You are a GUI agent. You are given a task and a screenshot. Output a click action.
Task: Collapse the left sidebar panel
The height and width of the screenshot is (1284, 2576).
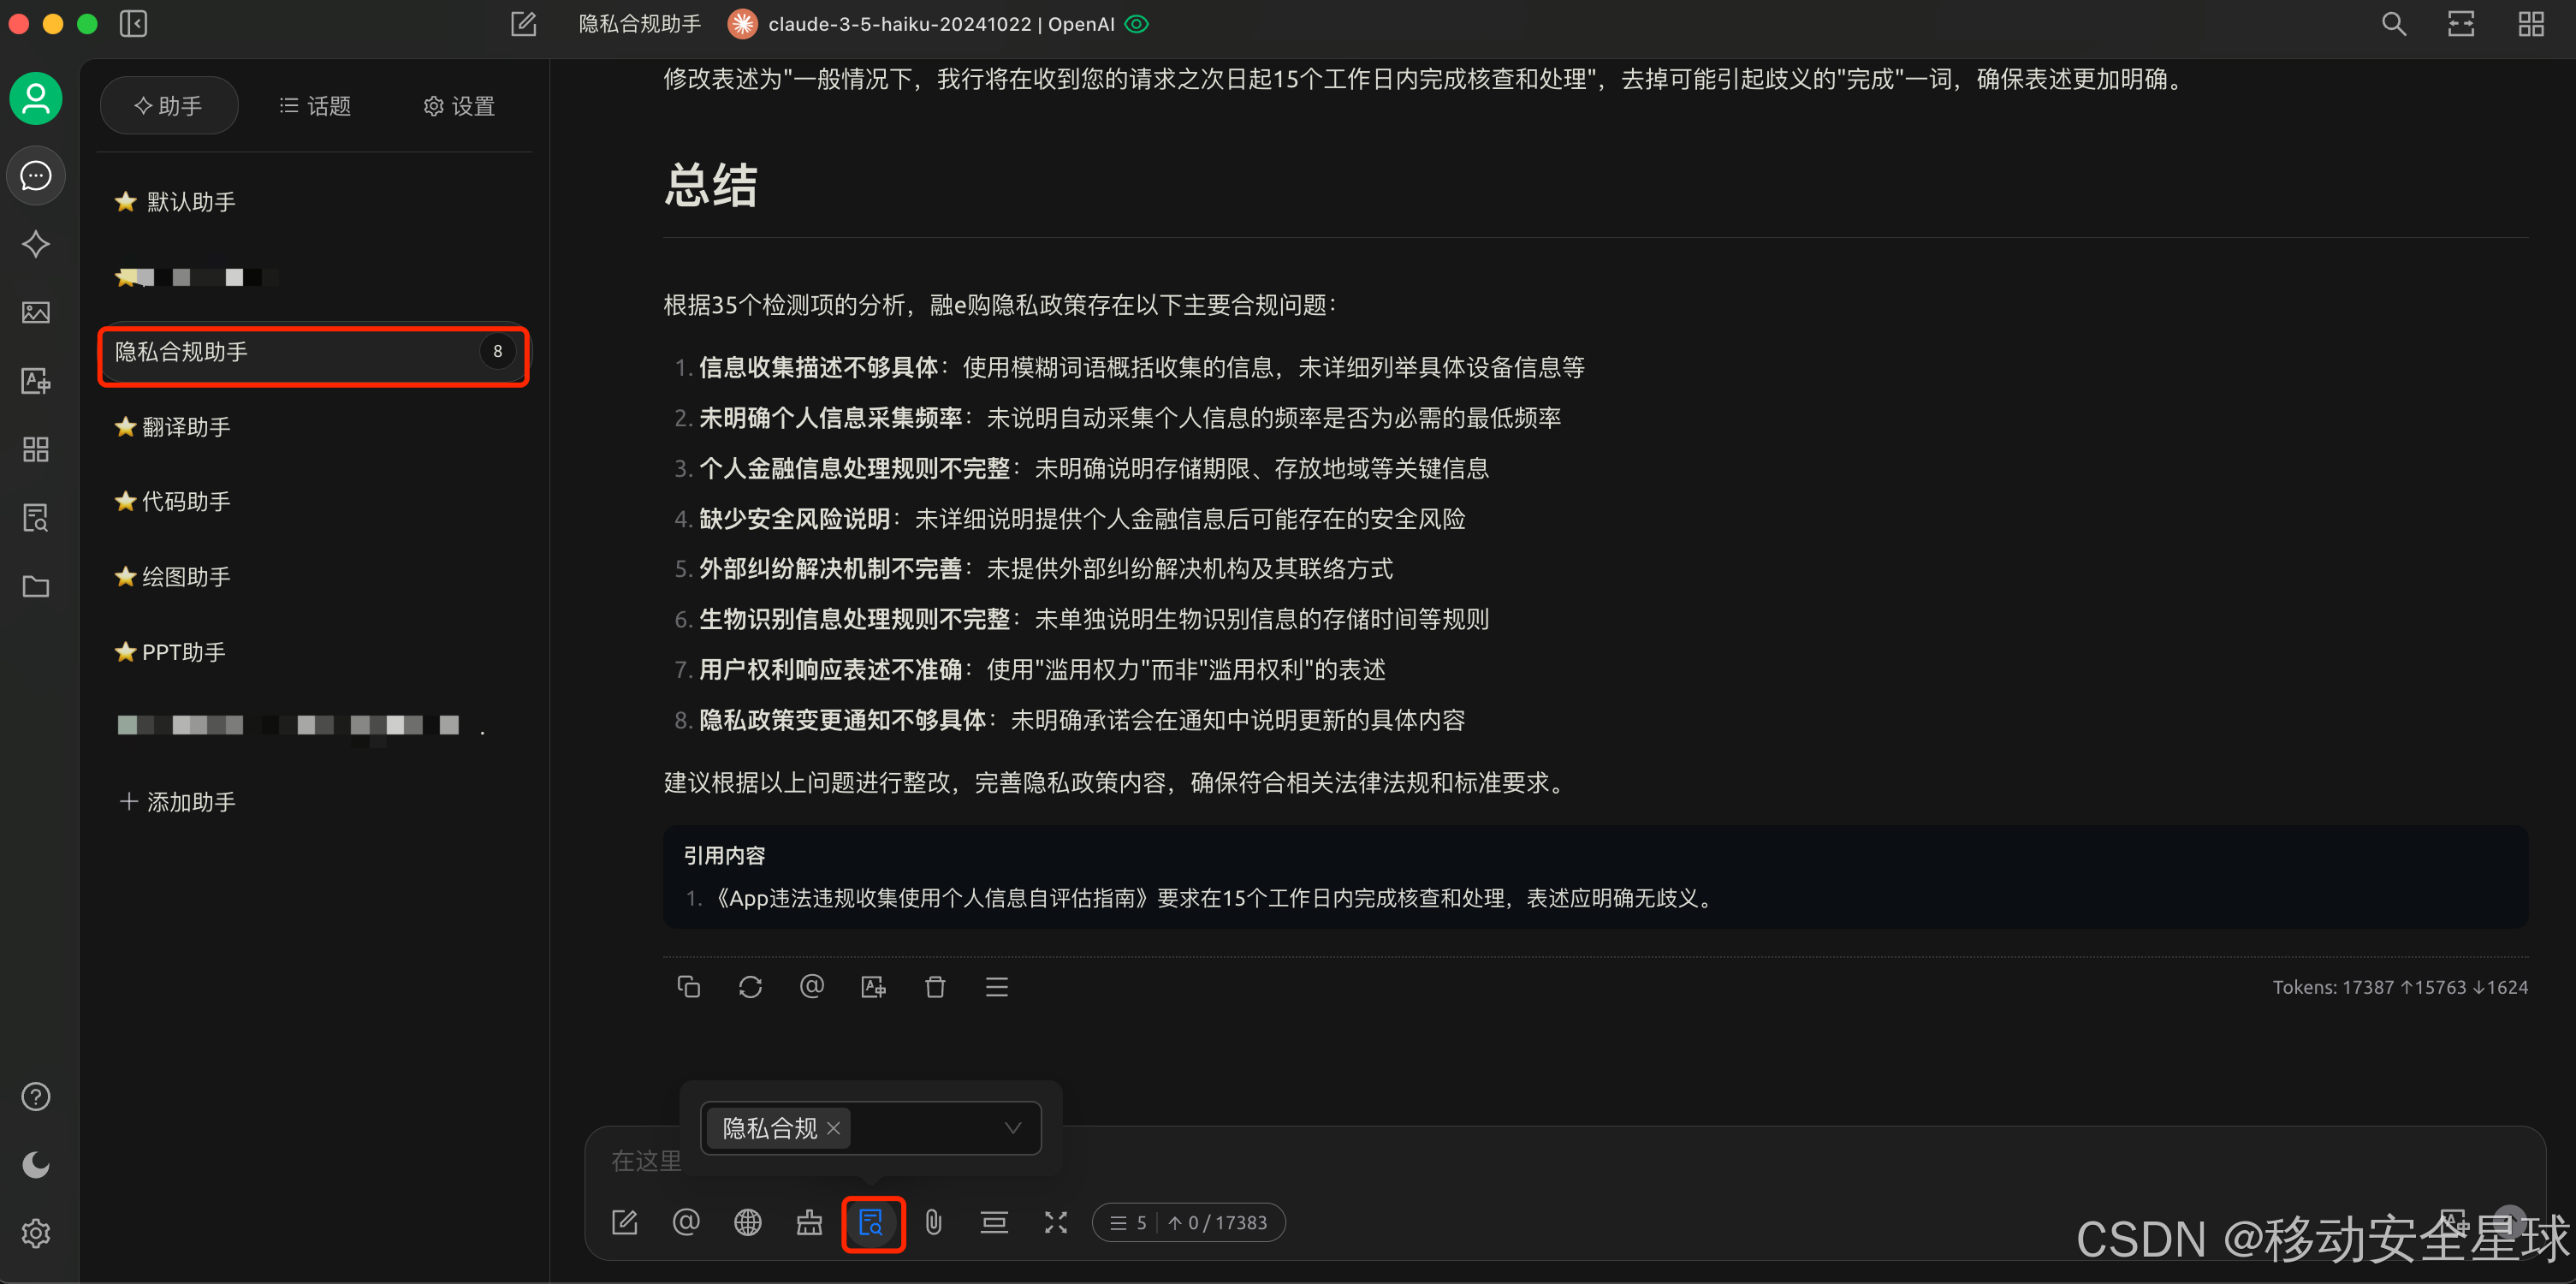click(x=133, y=24)
